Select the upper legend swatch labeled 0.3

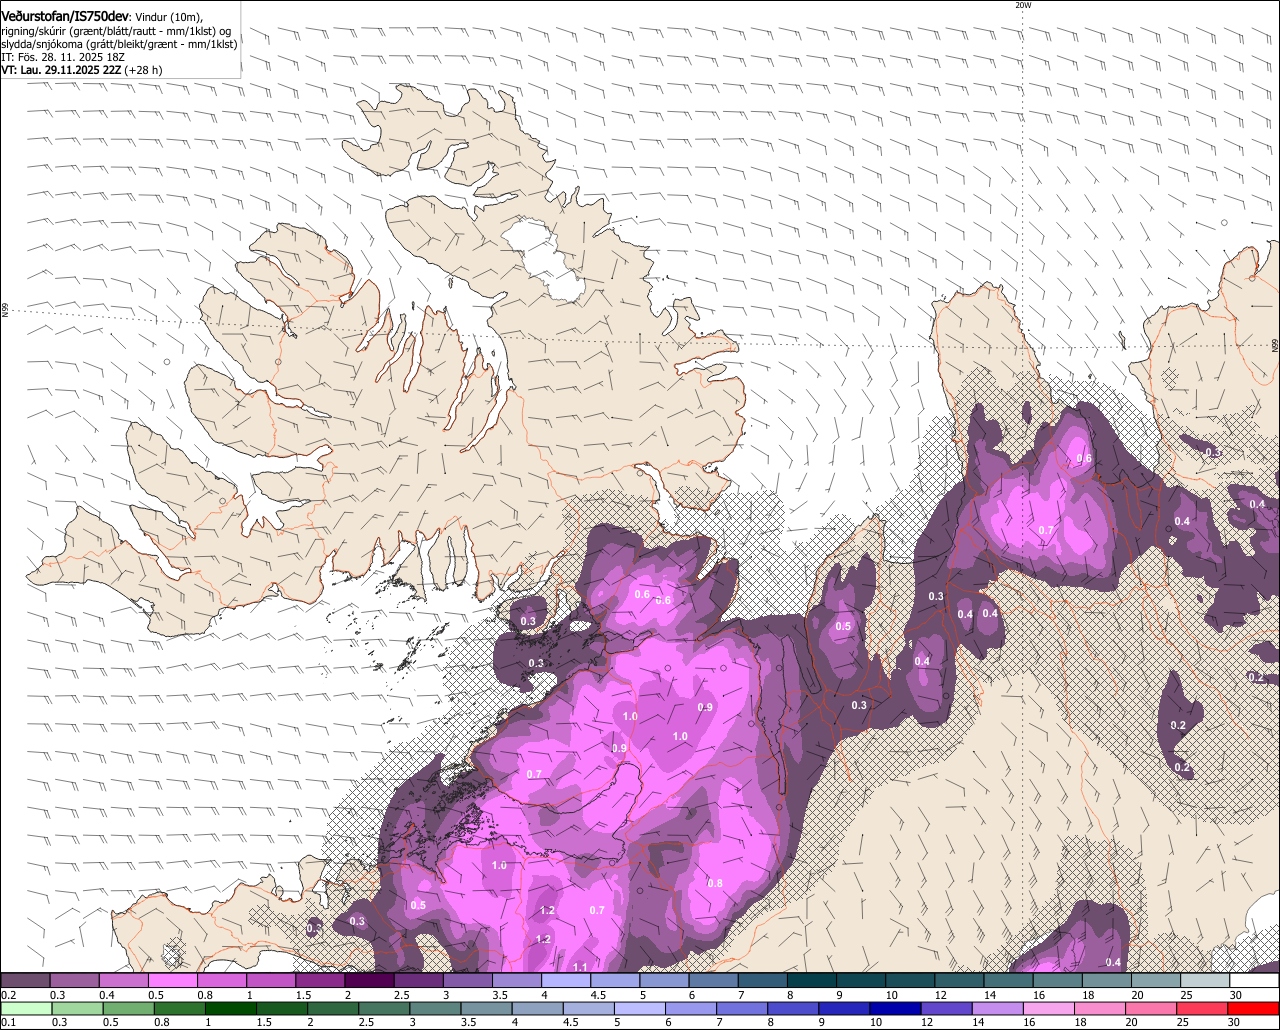74,981
